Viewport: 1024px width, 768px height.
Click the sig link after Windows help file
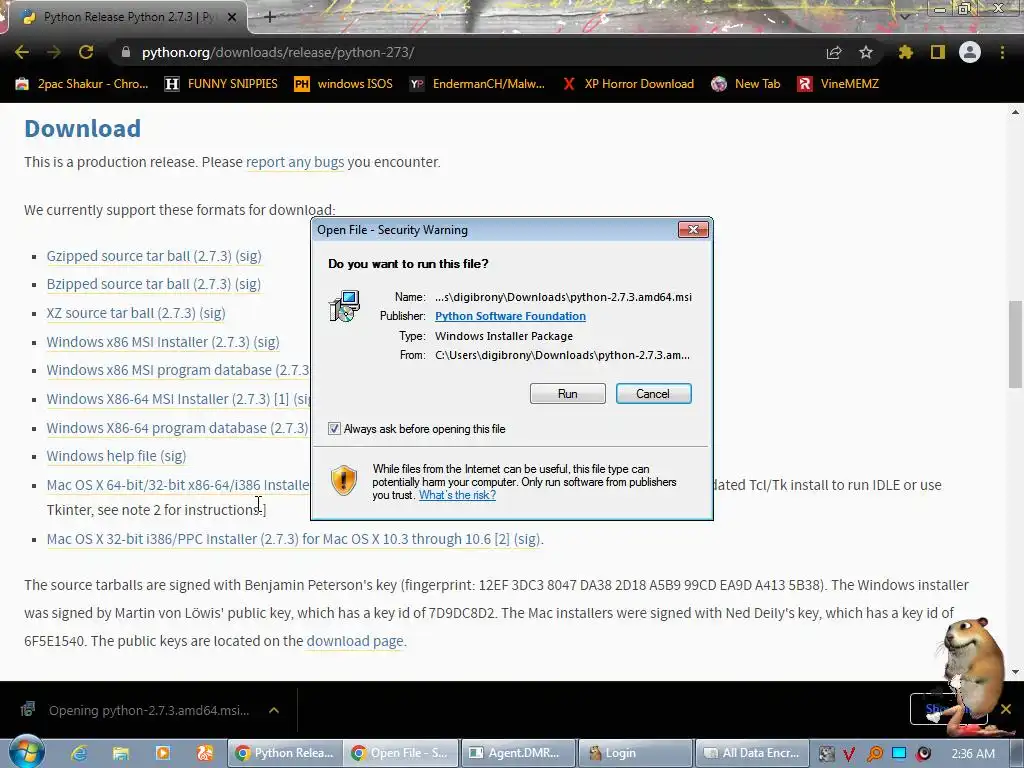173,456
